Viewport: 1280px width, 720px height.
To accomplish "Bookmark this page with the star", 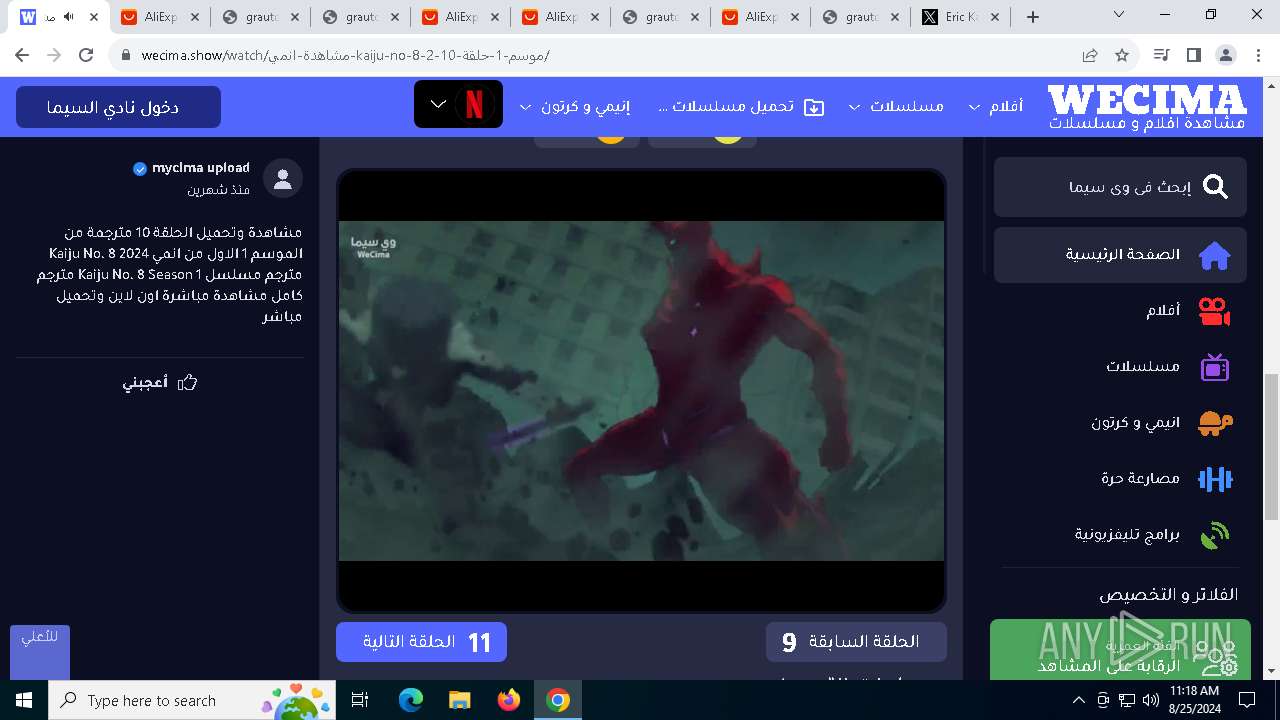I will pyautogui.click(x=1122, y=55).
